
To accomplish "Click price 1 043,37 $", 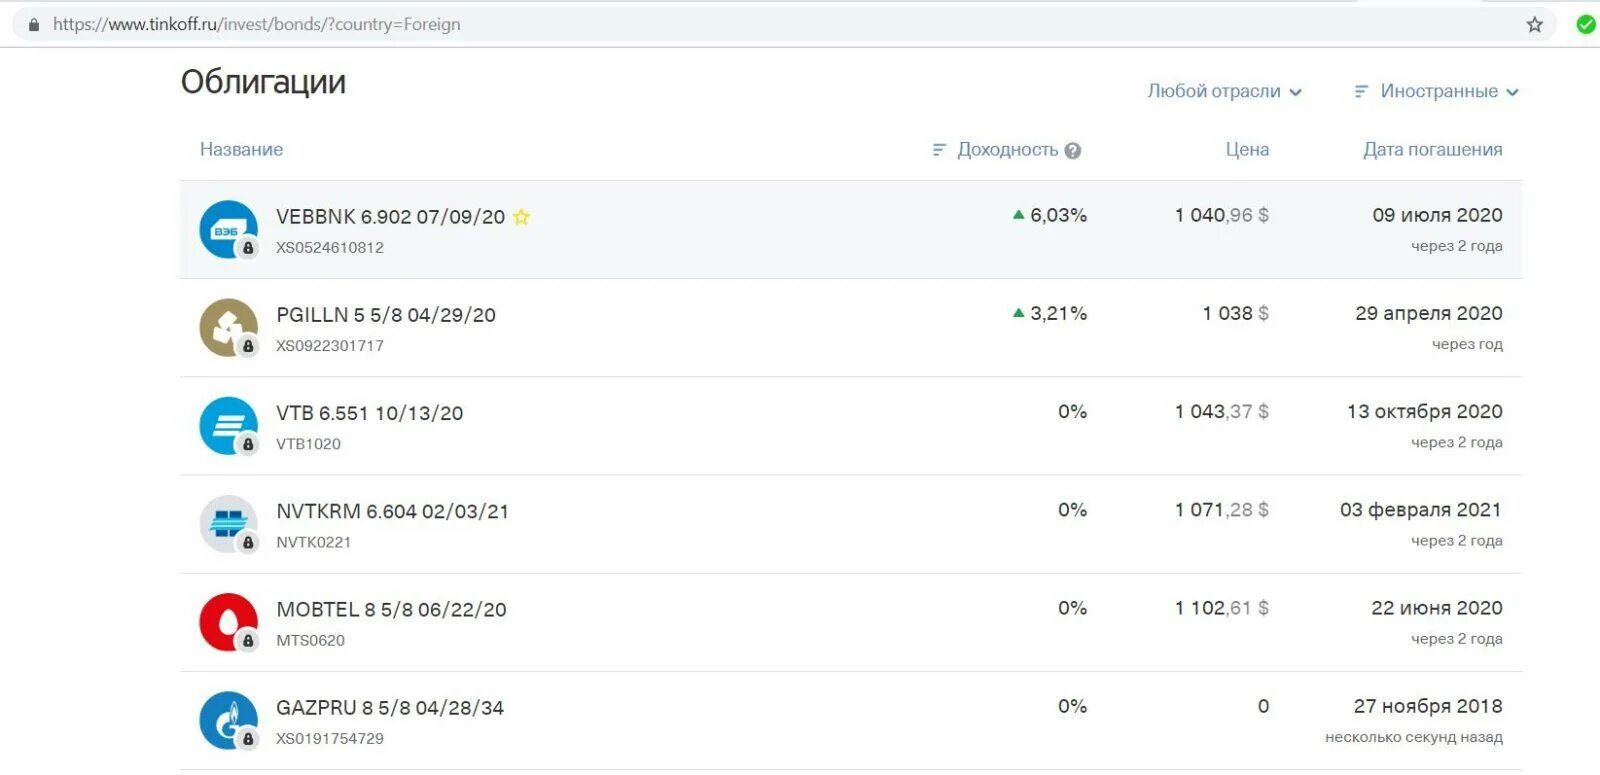I will coord(1222,411).
